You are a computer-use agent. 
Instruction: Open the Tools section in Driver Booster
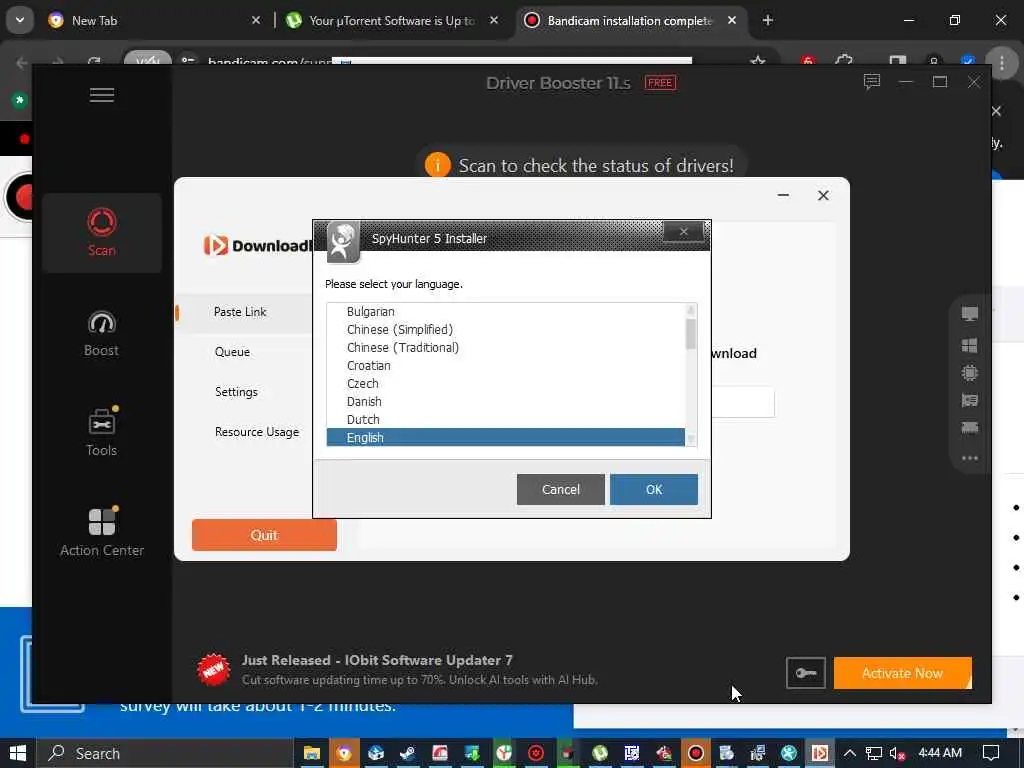click(x=101, y=433)
